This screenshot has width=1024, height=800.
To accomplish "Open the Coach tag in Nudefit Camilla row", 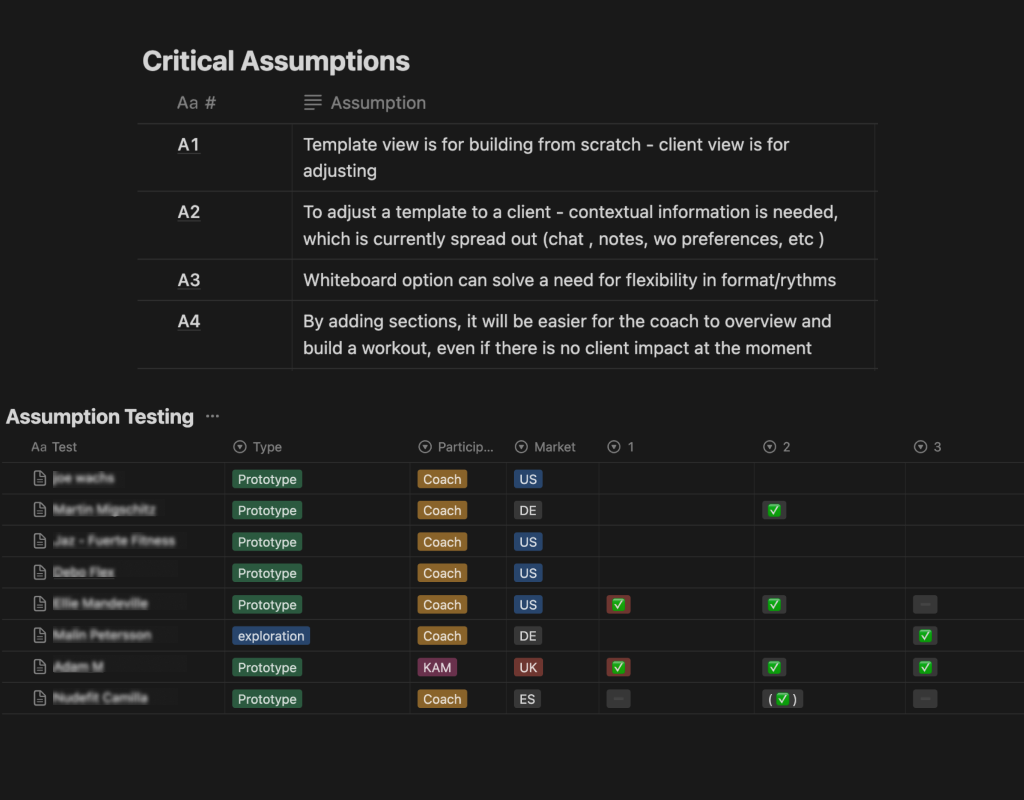I will tap(442, 699).
